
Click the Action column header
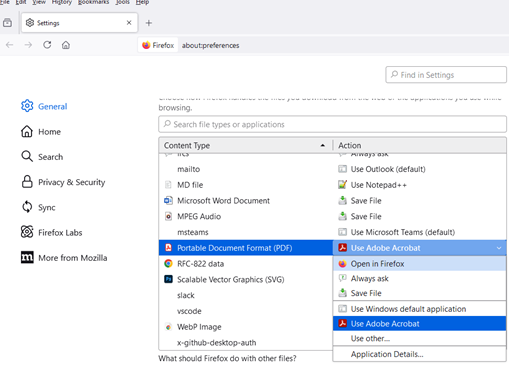[x=420, y=145]
